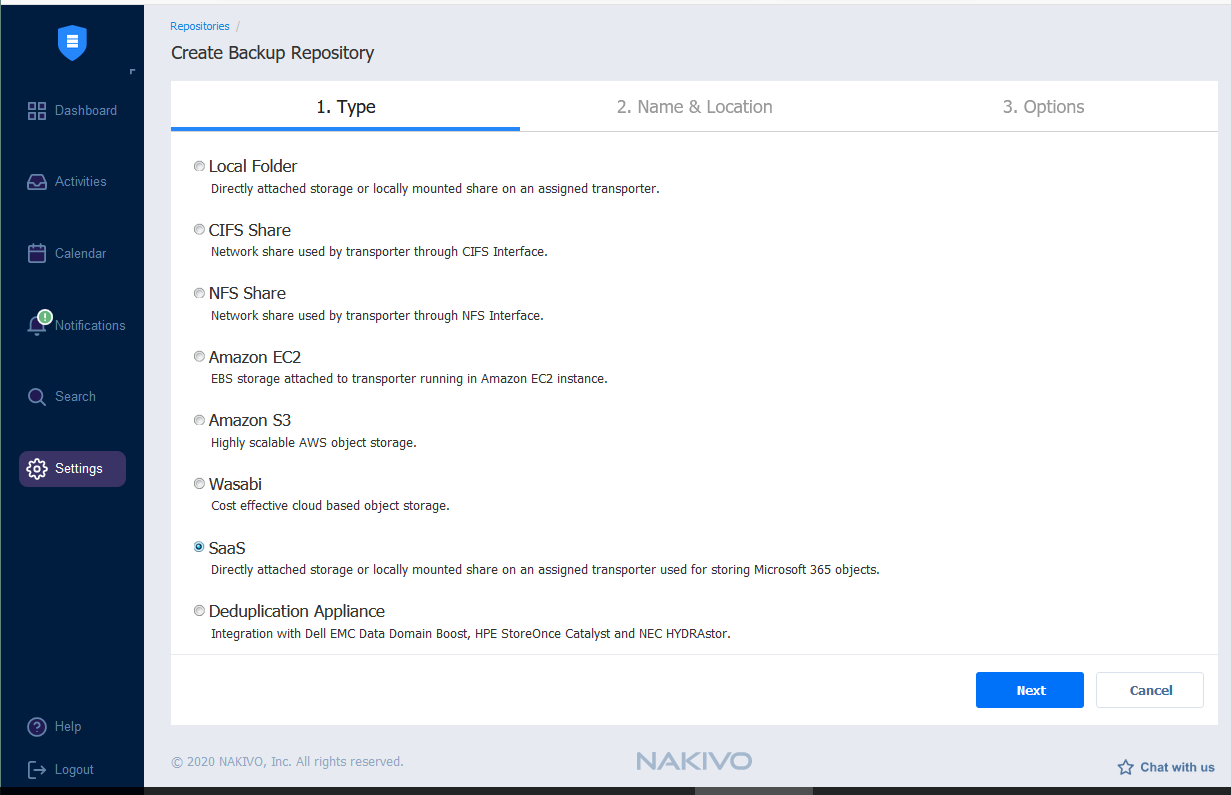Click Dell EMC Data Domain Boost description
The height and width of the screenshot is (795, 1231).
pyautogui.click(x=471, y=634)
